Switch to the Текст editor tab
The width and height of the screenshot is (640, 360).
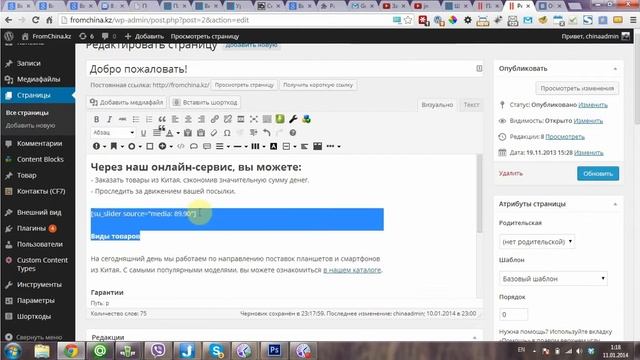(471, 105)
